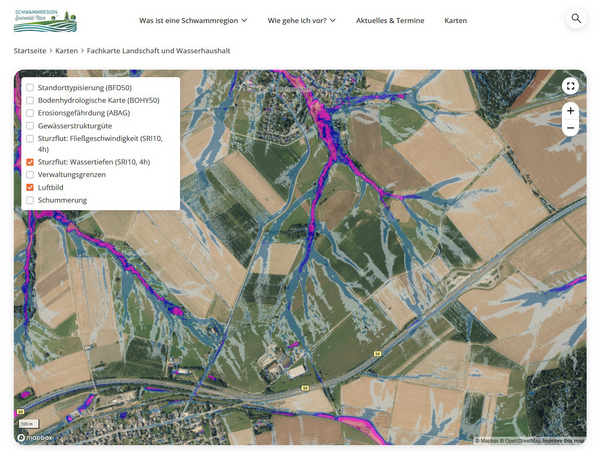
Task: Enable Standorttypisierung (BFD50) checkbox
Action: pos(30,88)
